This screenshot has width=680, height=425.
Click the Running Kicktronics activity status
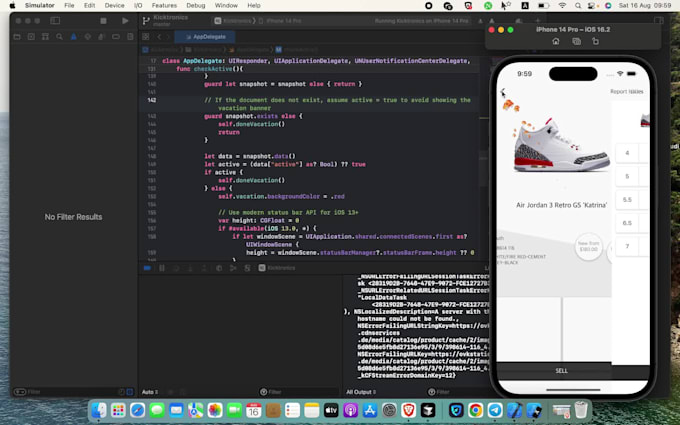coord(421,21)
